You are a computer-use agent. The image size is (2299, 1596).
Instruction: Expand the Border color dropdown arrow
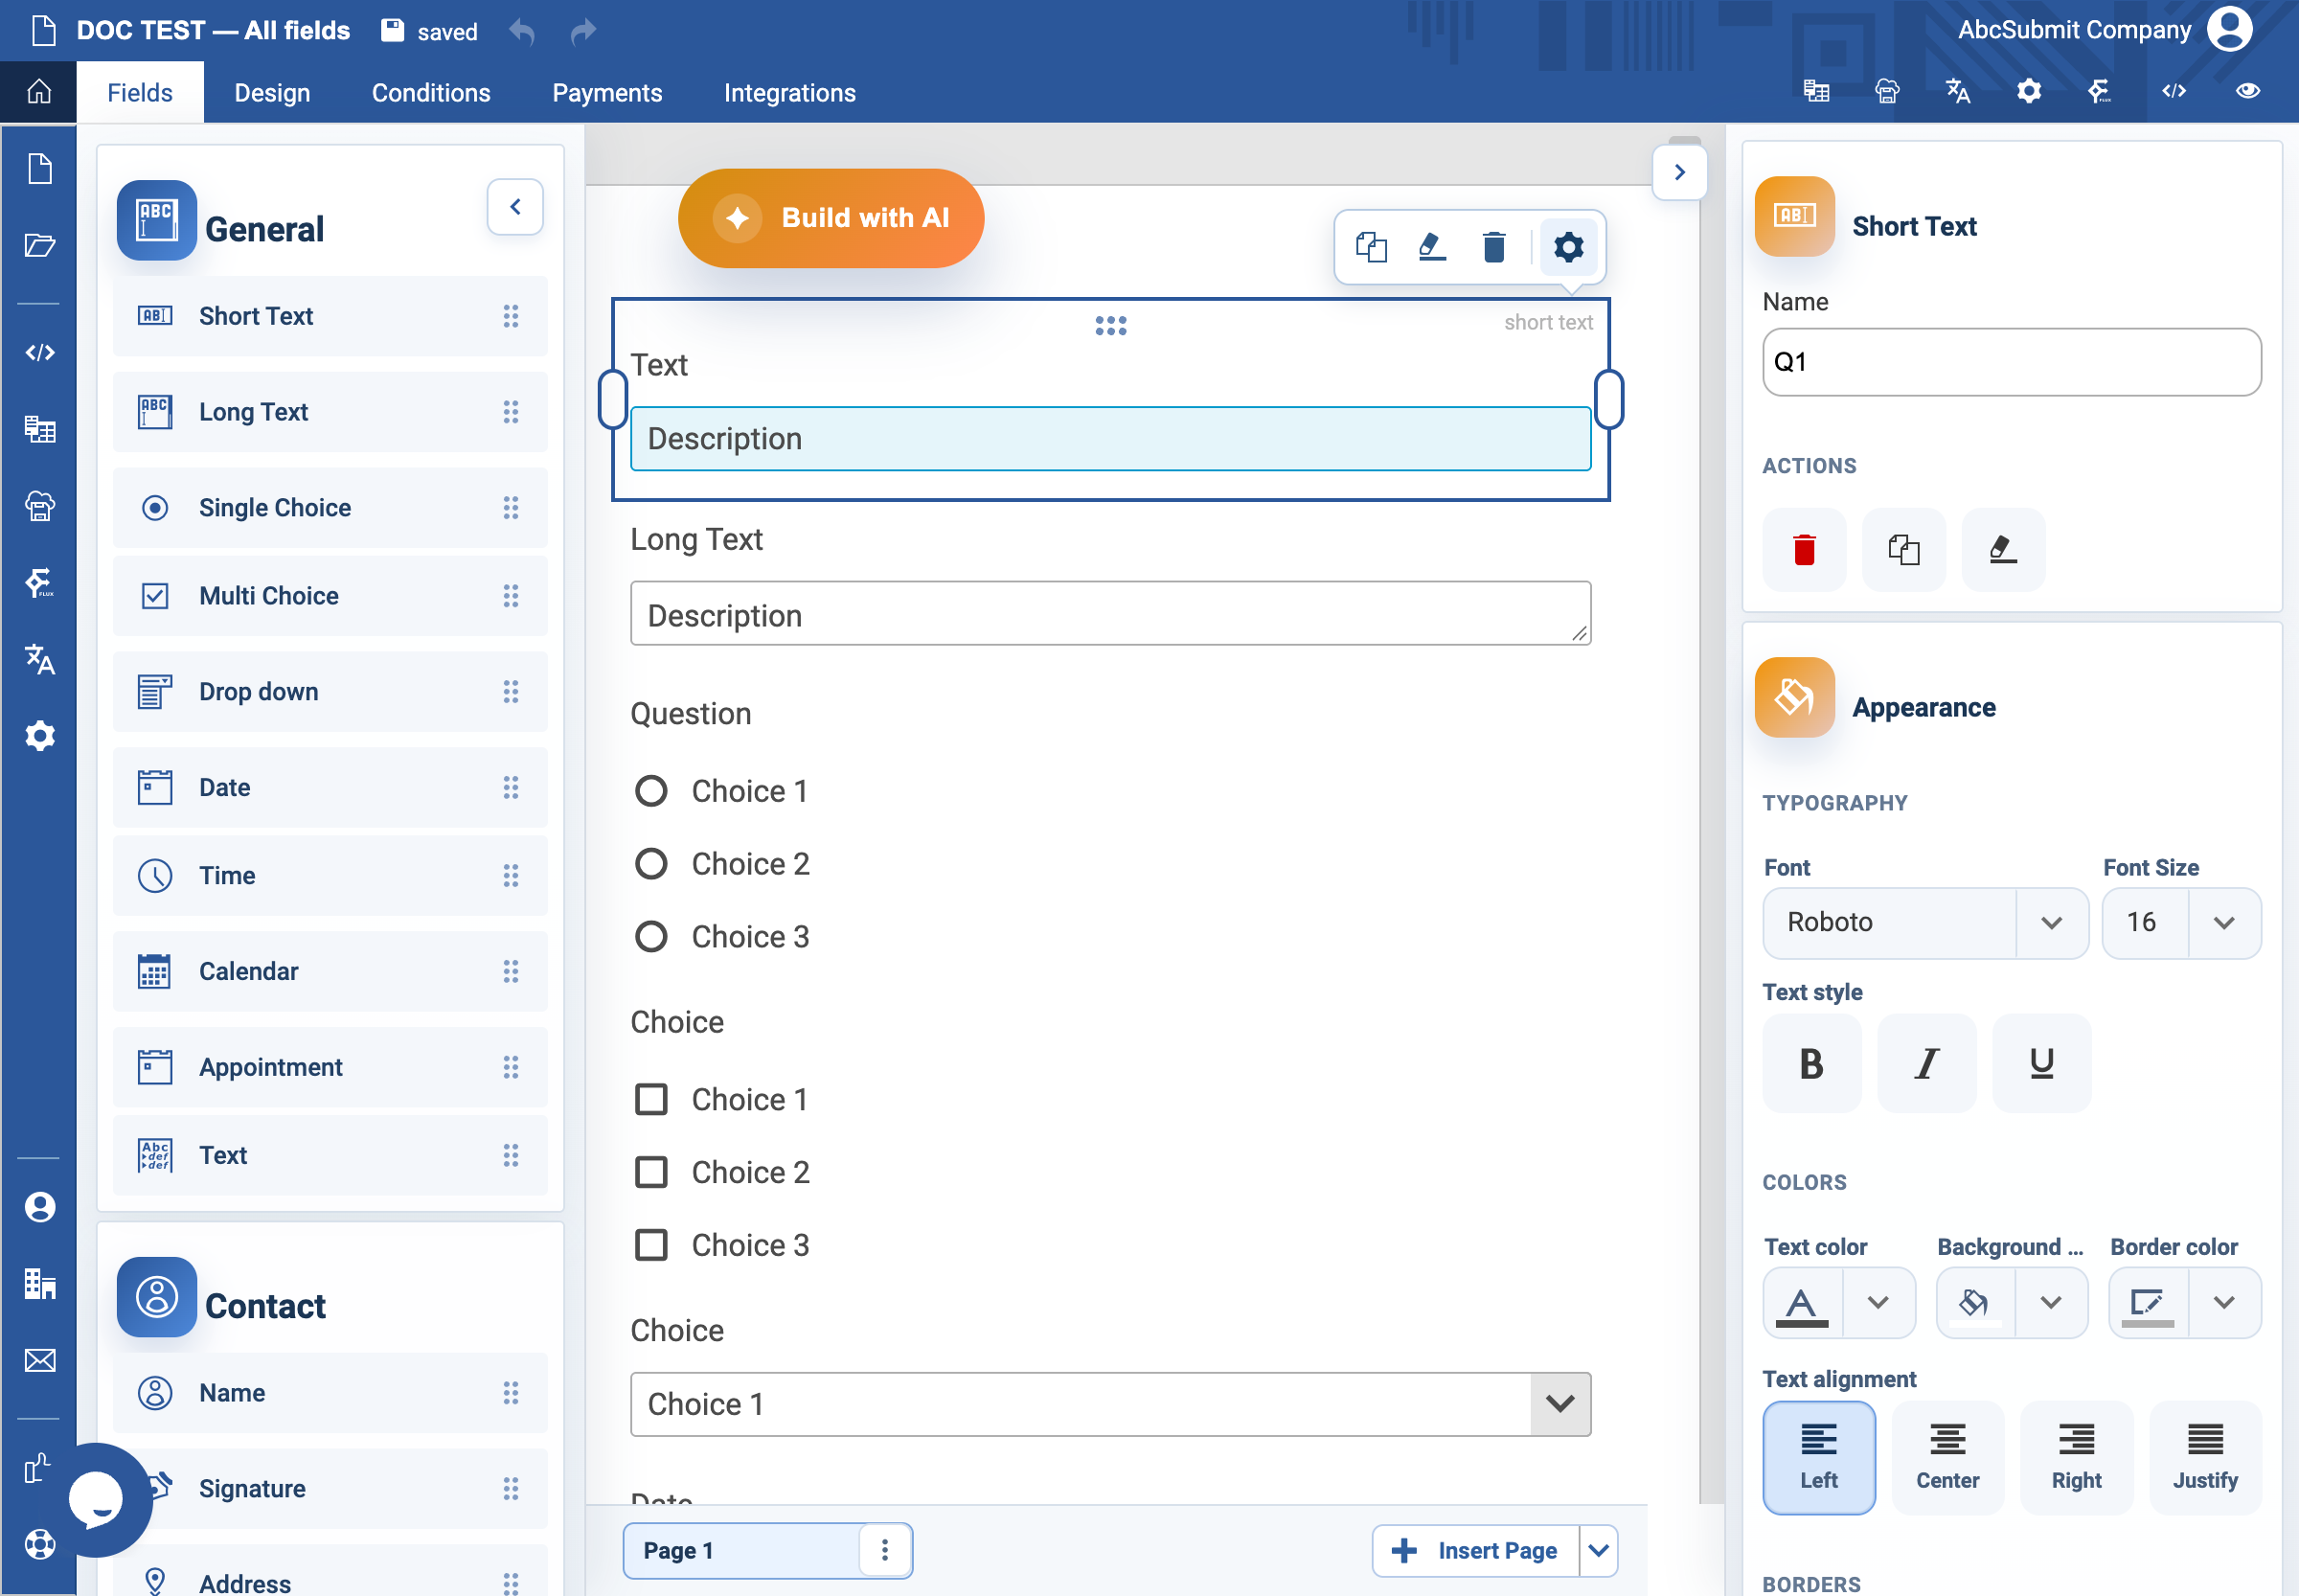pos(2223,1302)
